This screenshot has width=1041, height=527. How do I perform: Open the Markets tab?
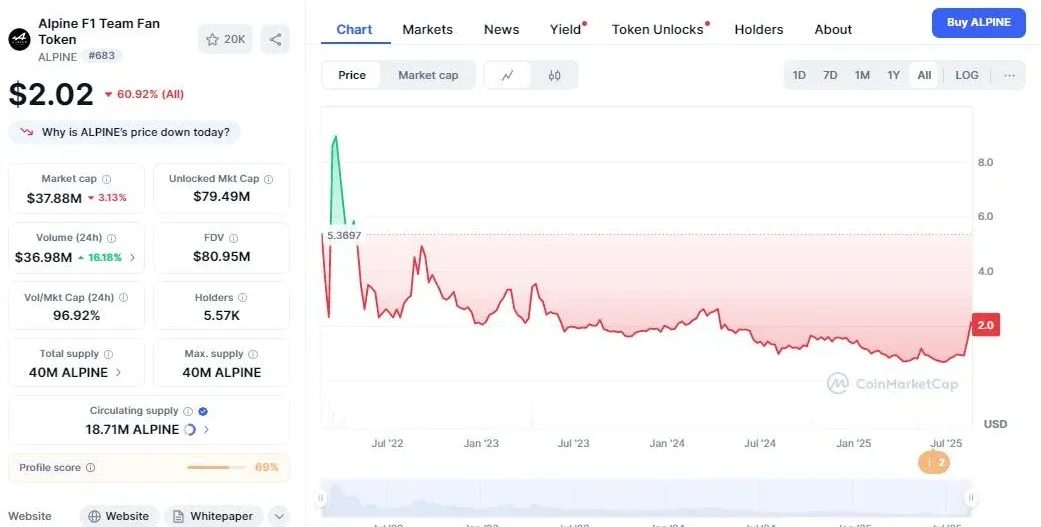[x=428, y=29]
